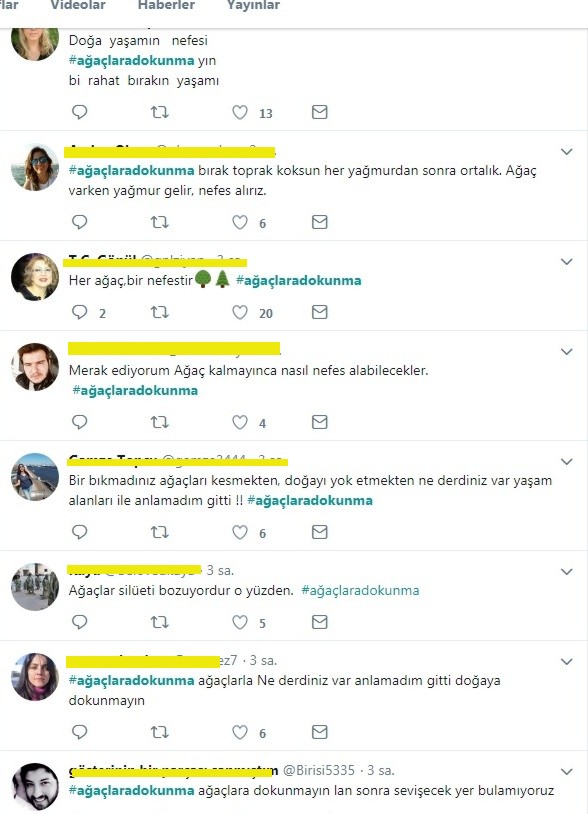The image size is (588, 814).
Task: Open #ağaçlaradokunma hashtag in "Her ağaç" tweet
Action: tap(298, 280)
